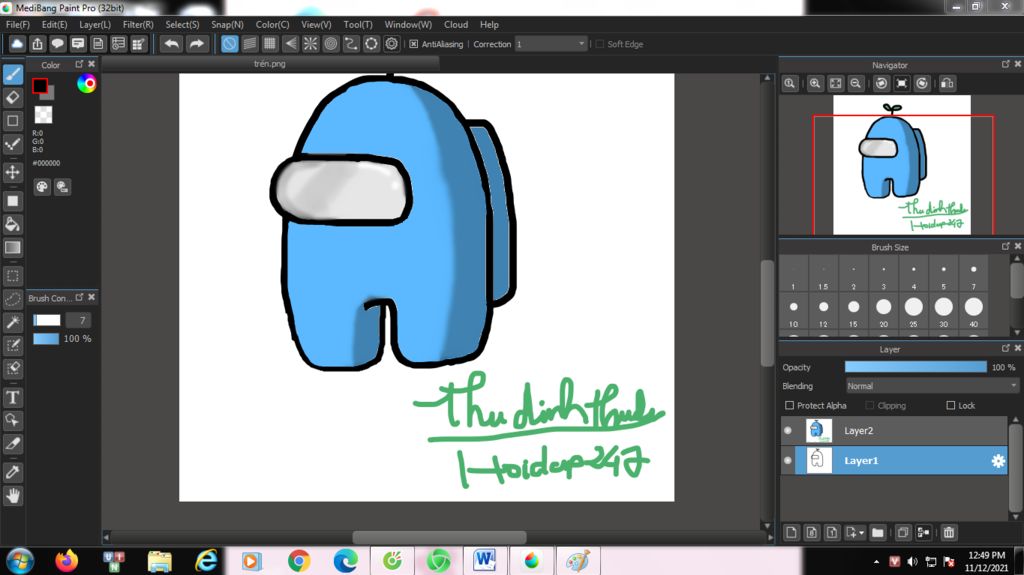Viewport: 1024px width, 575px height.
Task: Select the rectangular Select tool
Action: (x=13, y=276)
